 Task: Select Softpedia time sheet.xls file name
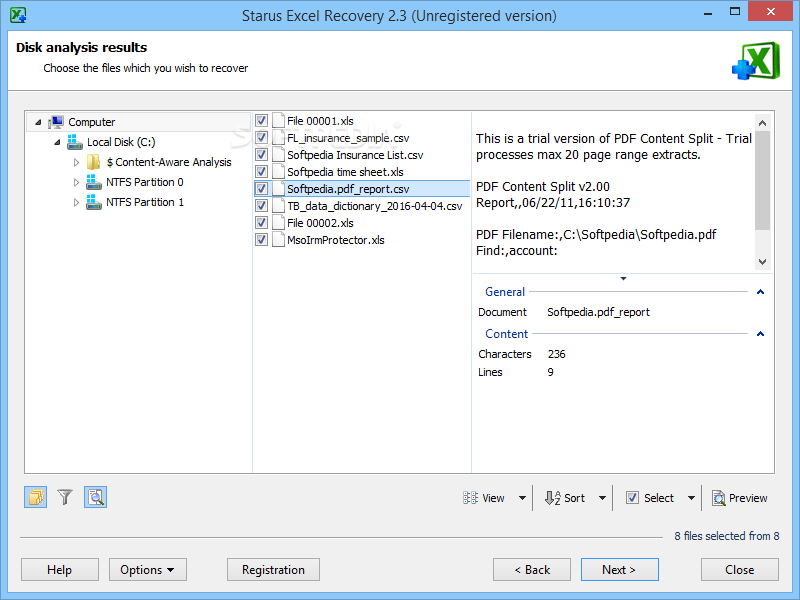345,172
